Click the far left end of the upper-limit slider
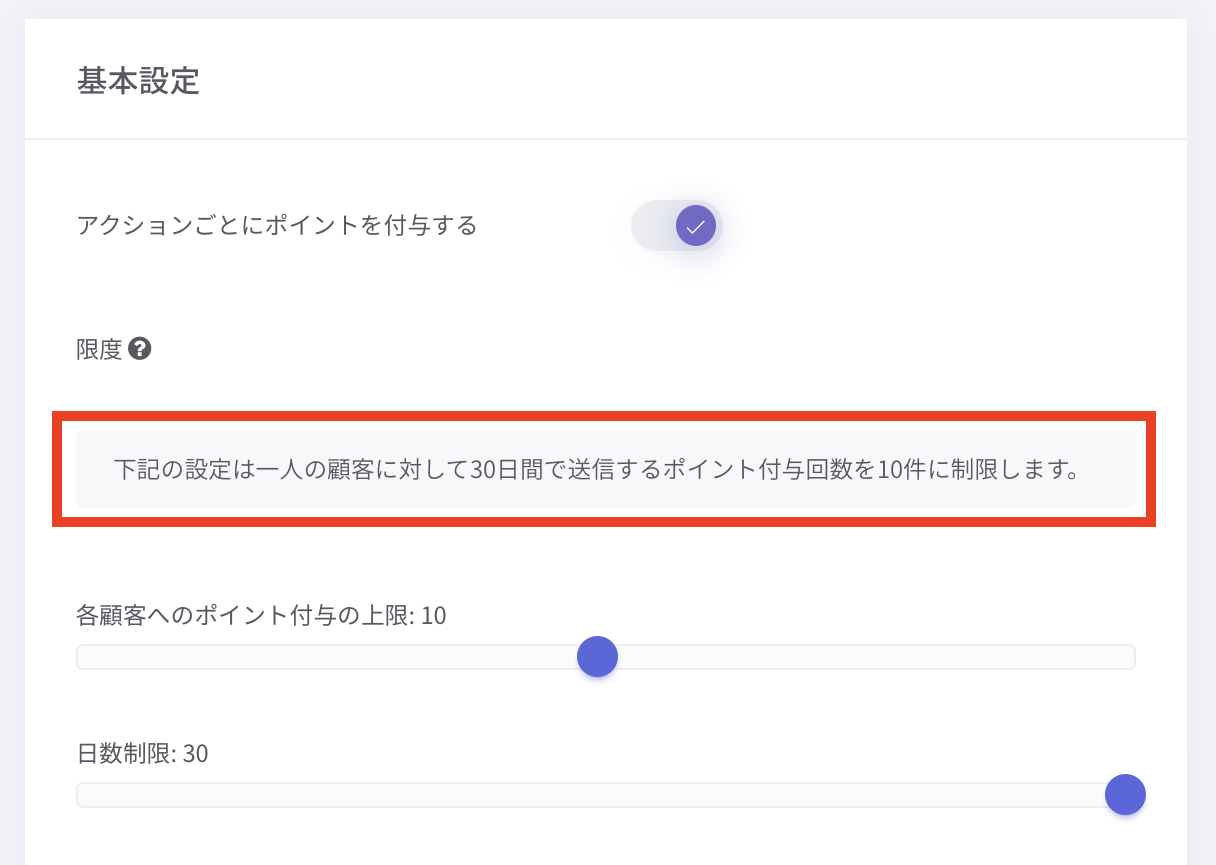 click(81, 657)
